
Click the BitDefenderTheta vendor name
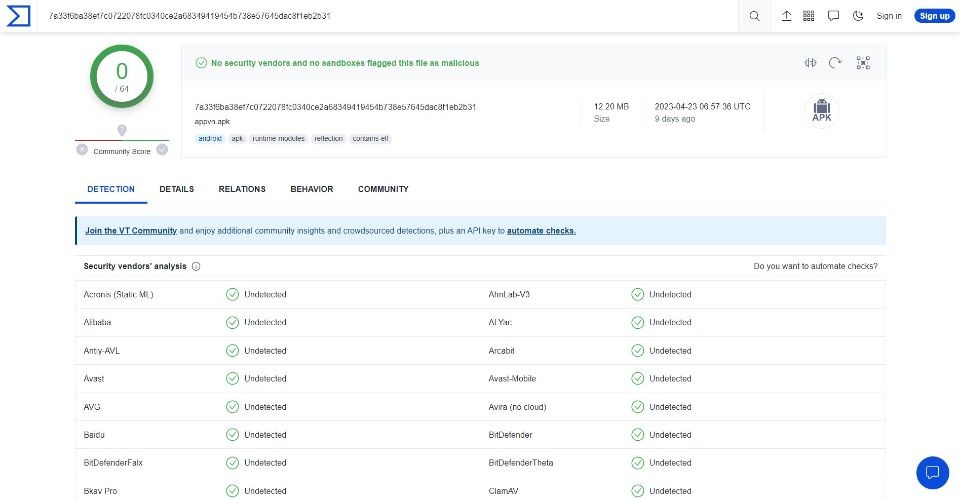coord(520,463)
